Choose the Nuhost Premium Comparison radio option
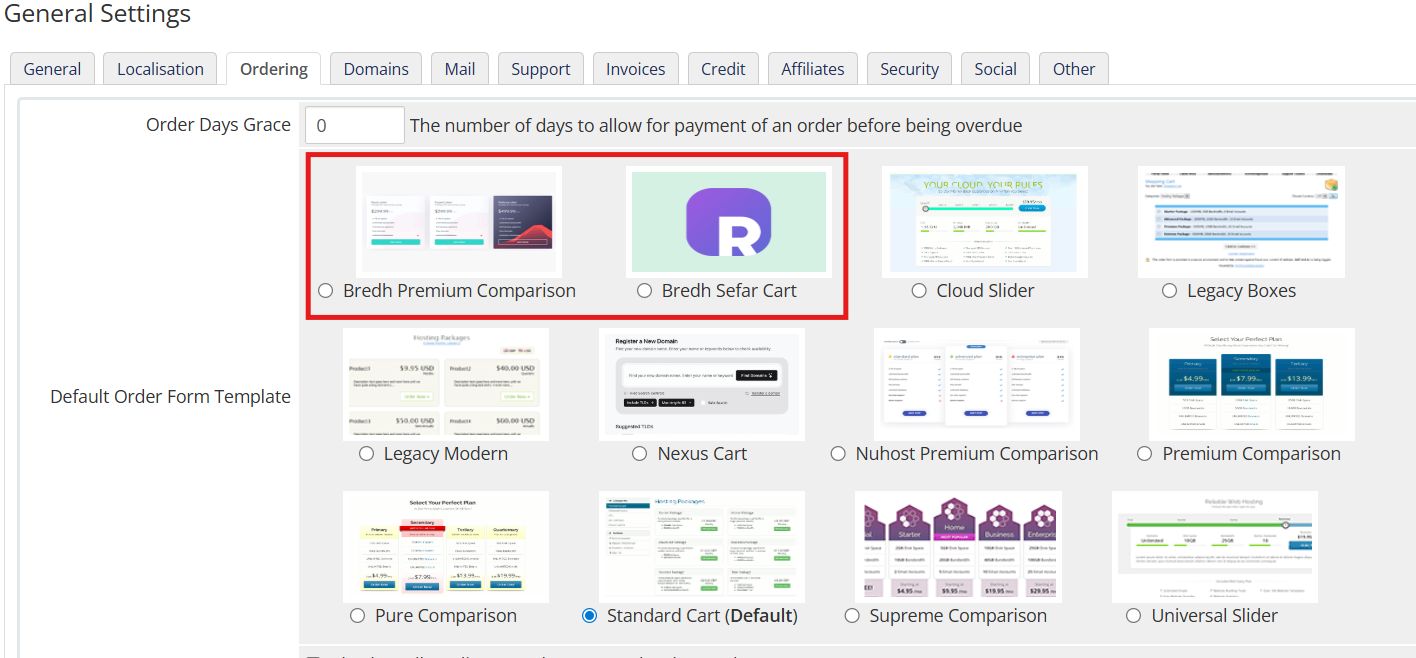Screen dimensions: 1416x658 [838, 454]
